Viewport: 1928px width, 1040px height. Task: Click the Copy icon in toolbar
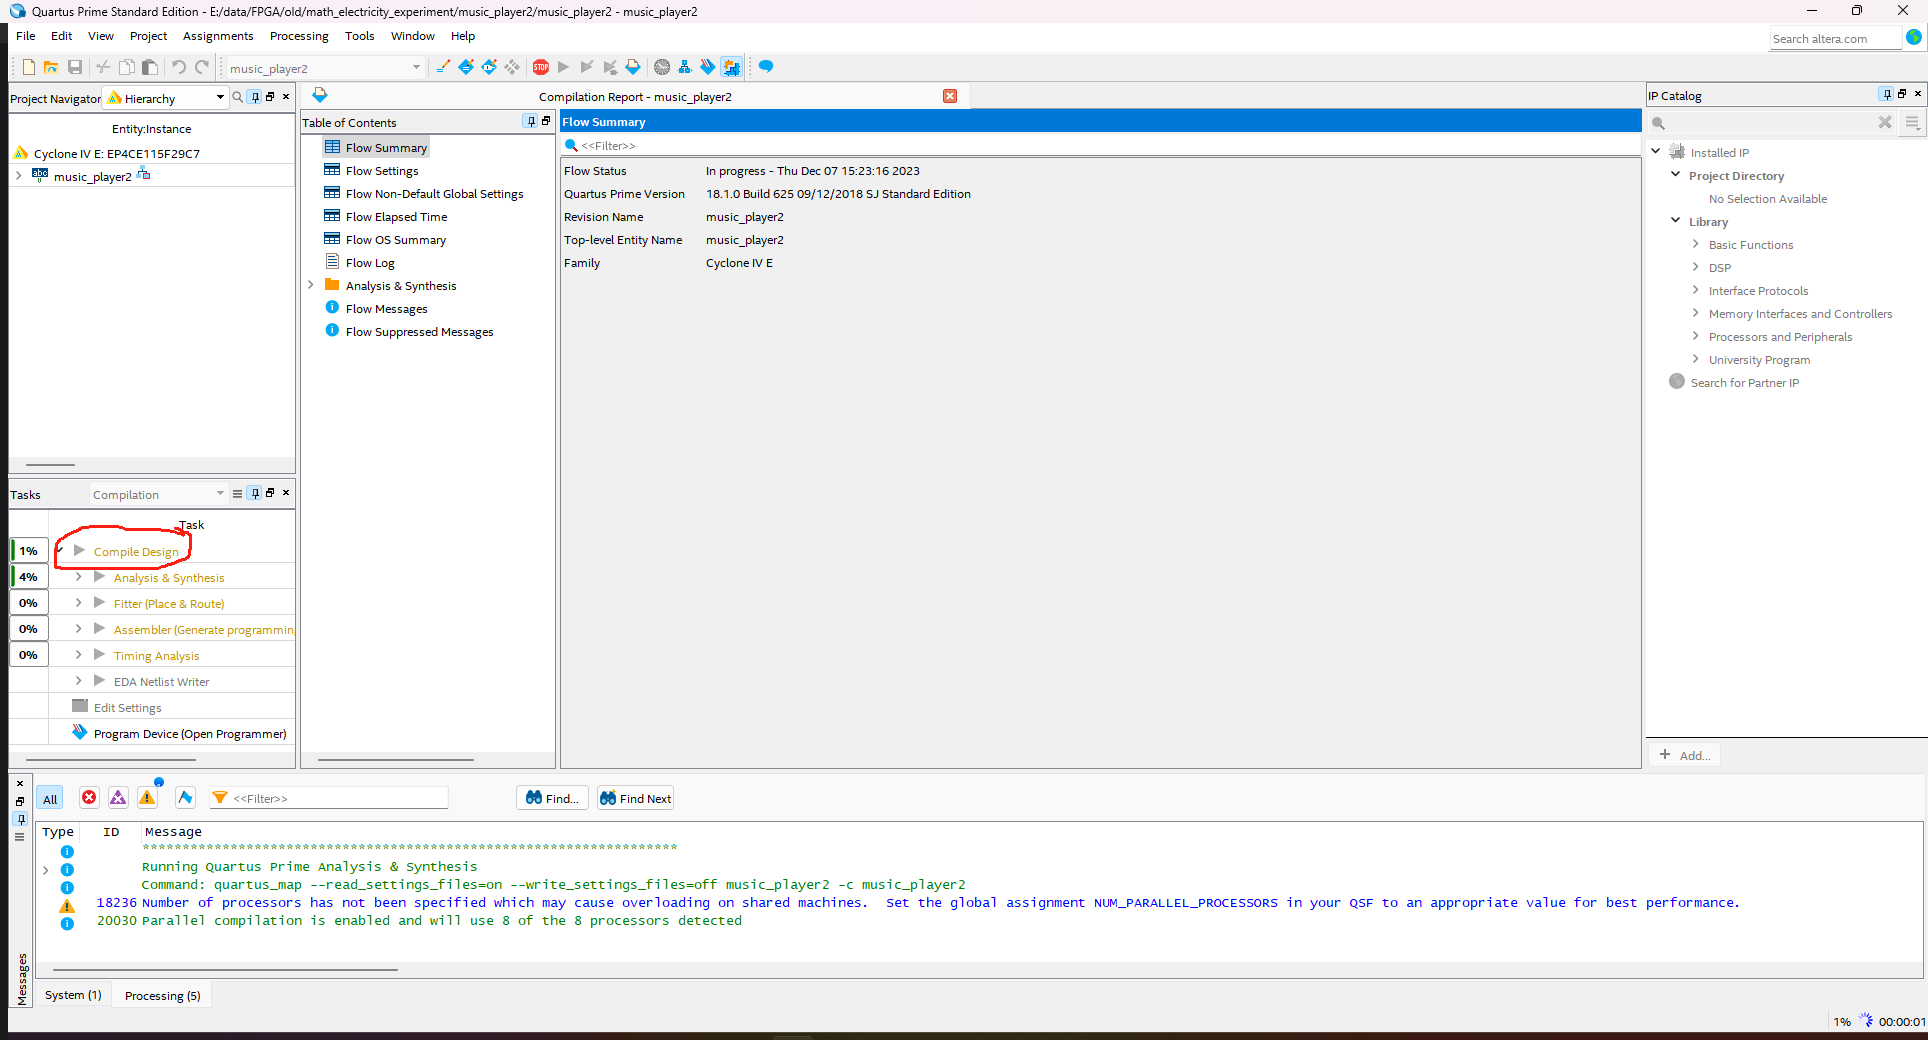point(127,67)
